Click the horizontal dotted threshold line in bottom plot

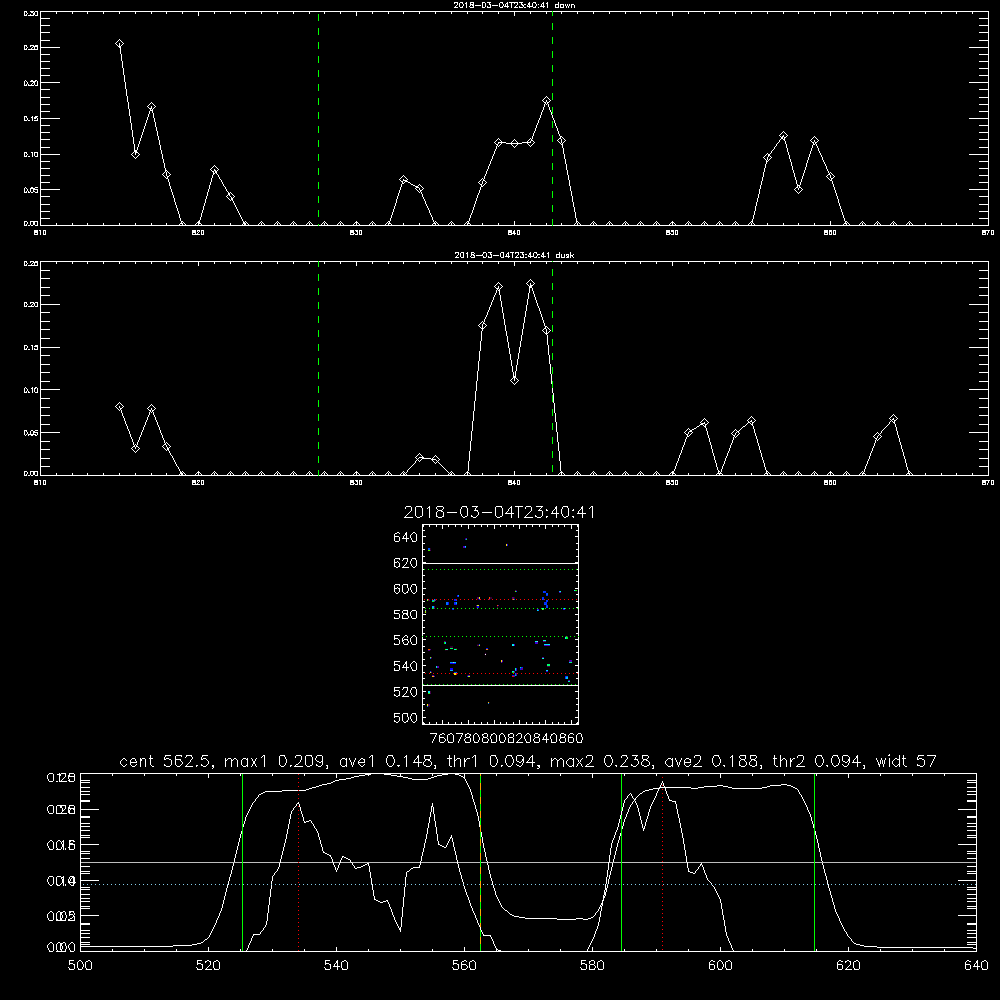528,885
